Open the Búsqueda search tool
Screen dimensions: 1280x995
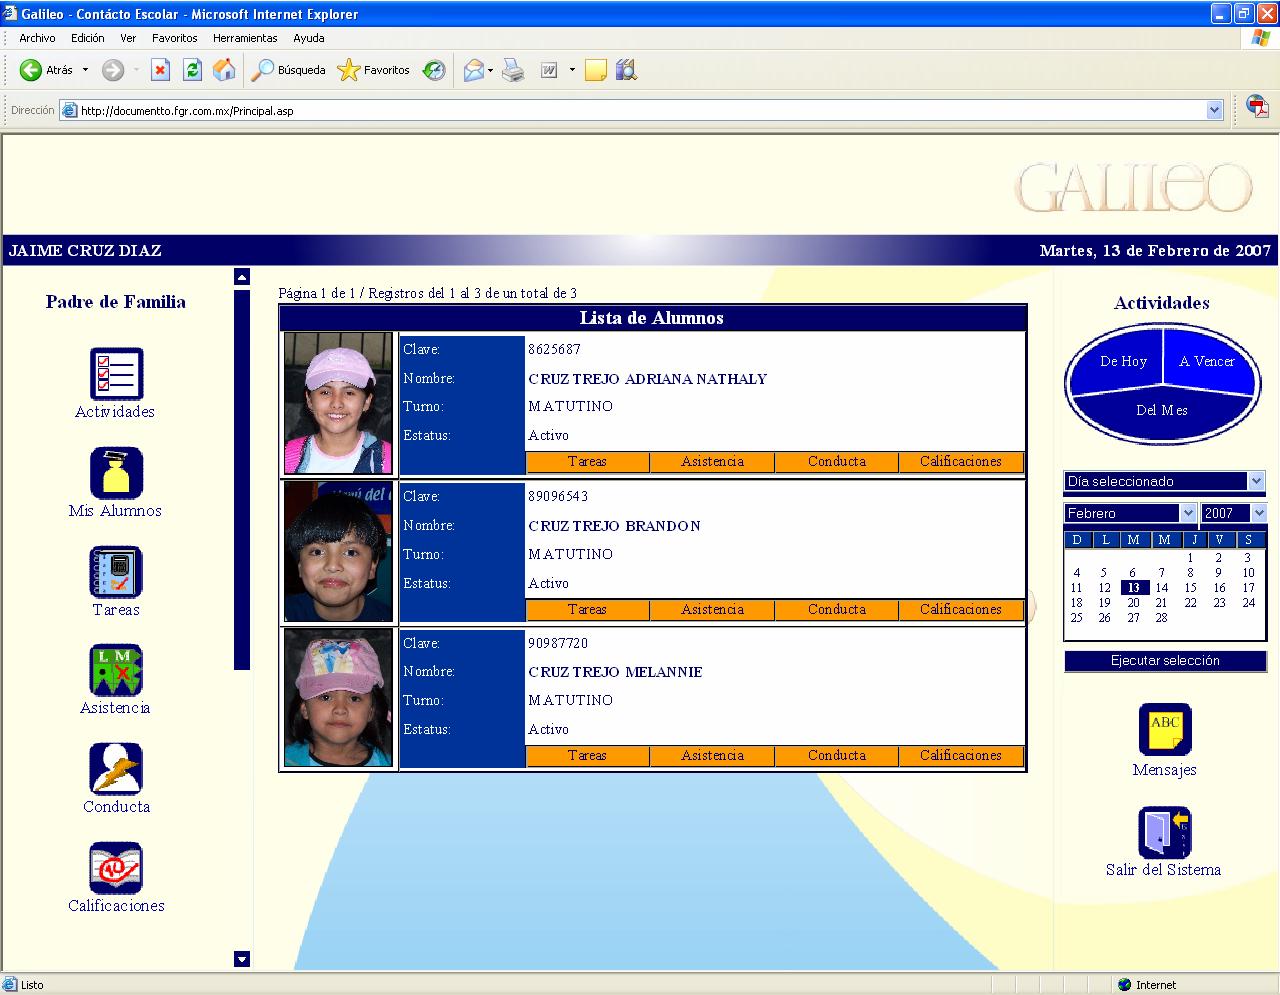(x=288, y=70)
